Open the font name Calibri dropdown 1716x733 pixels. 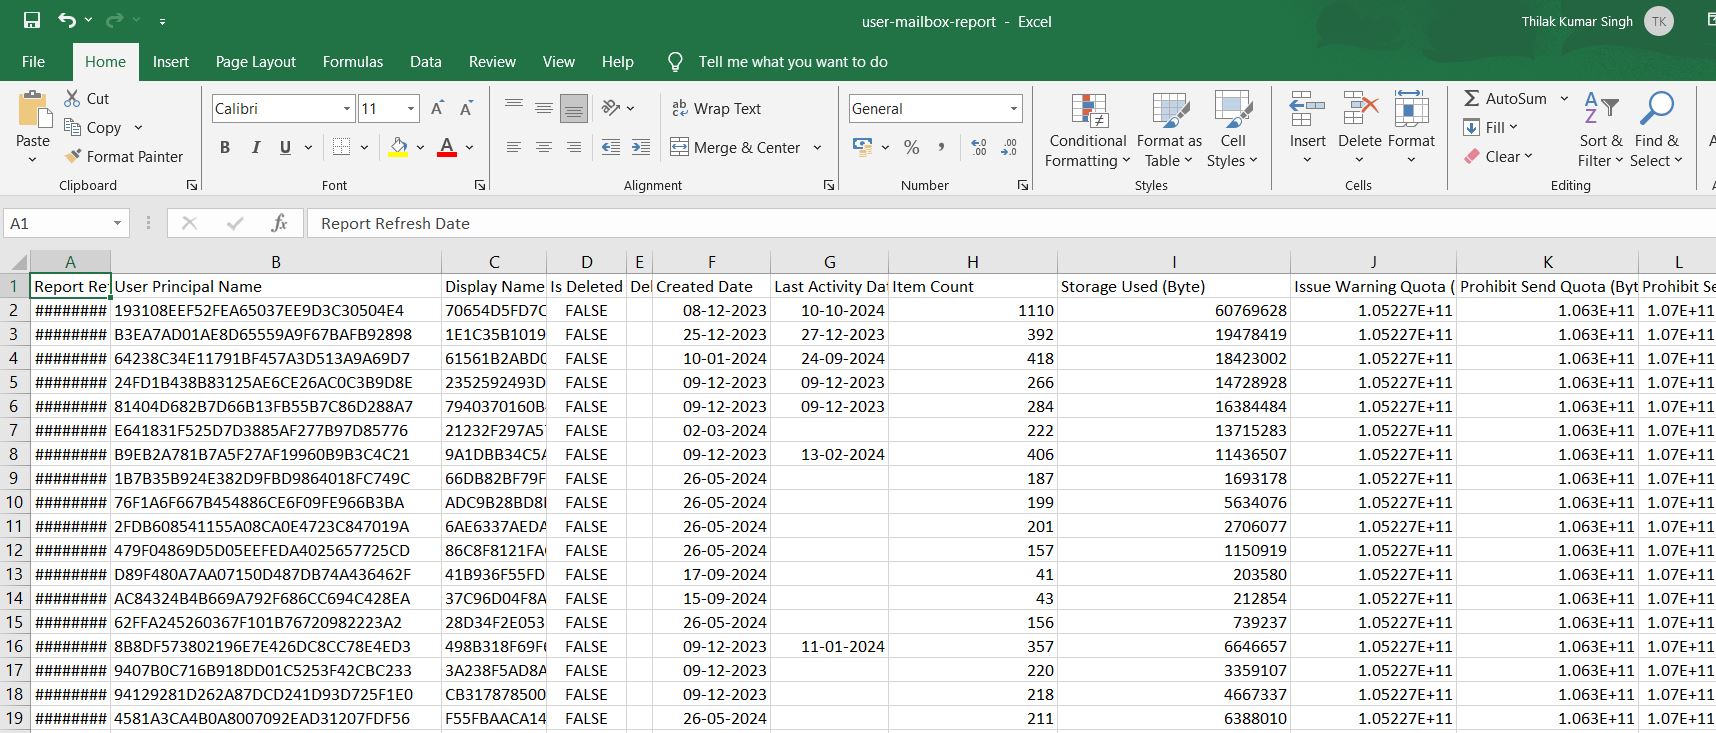point(347,109)
